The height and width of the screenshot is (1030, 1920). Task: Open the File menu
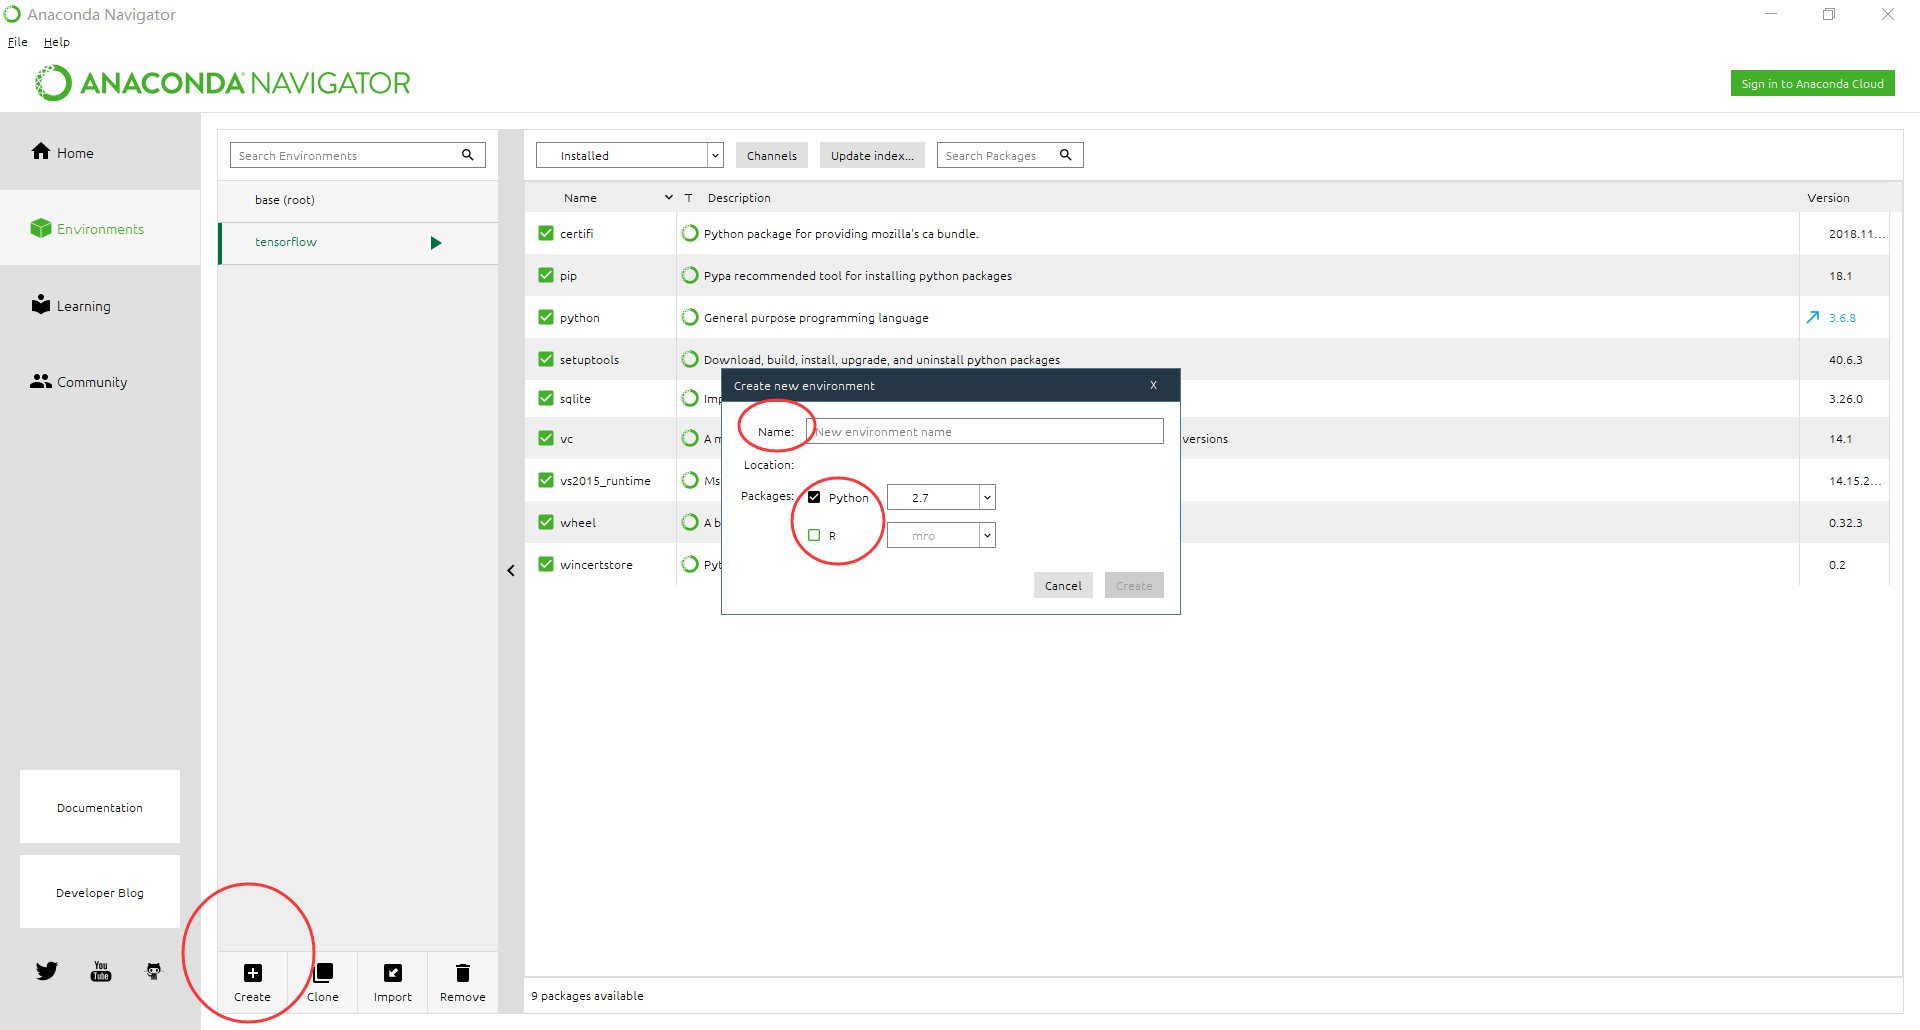pos(18,42)
